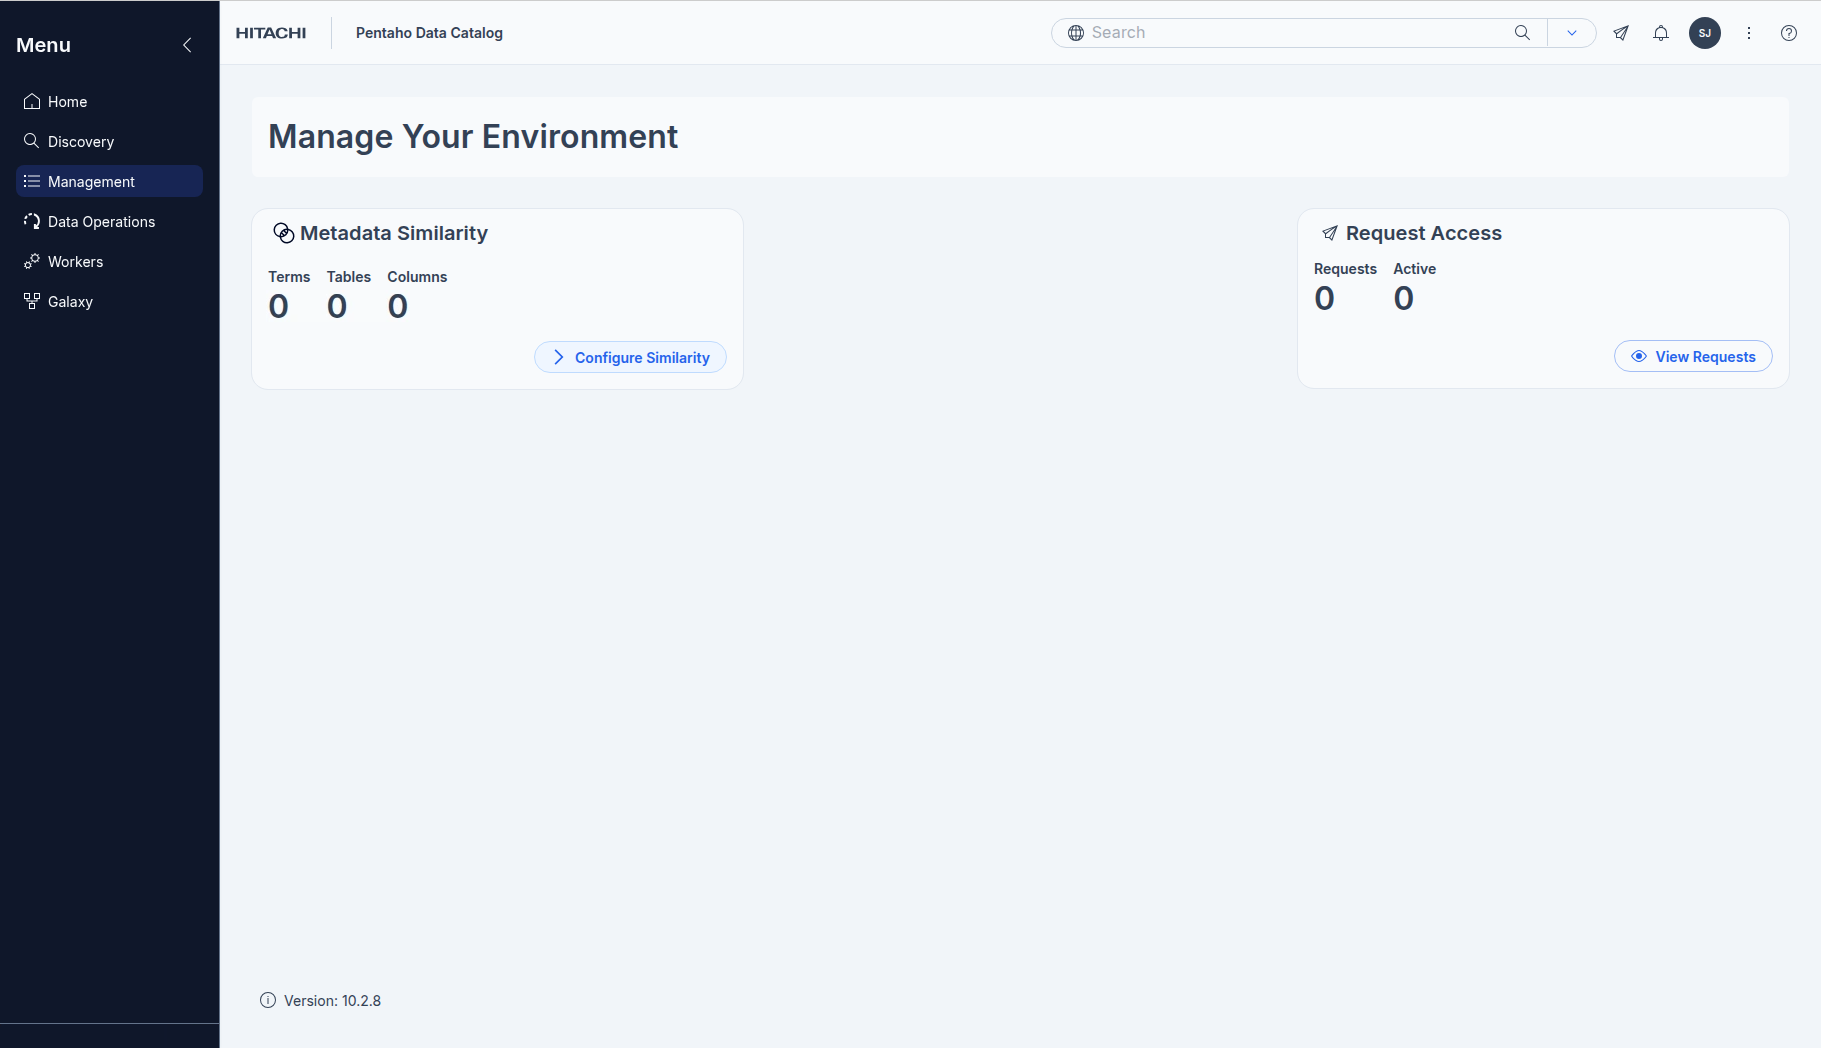Expand the search options dropdown arrow
The height and width of the screenshot is (1048, 1821).
click(1572, 33)
